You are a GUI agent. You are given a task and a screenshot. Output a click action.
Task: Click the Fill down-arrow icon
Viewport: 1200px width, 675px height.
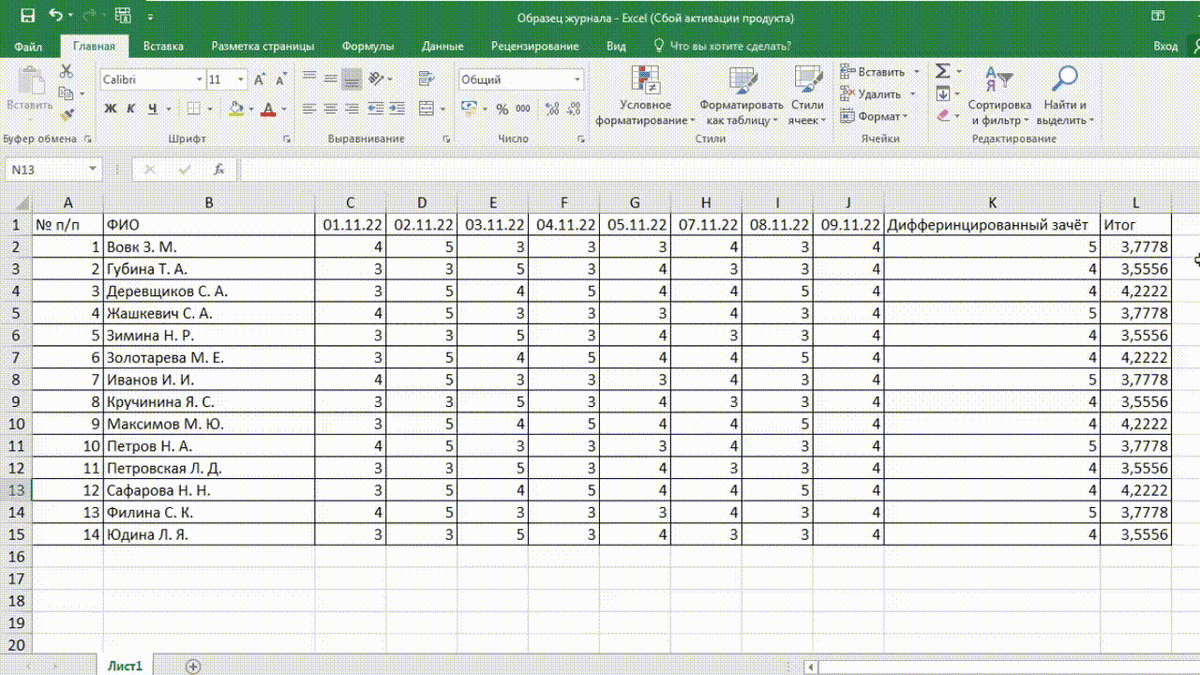[x=942, y=94]
